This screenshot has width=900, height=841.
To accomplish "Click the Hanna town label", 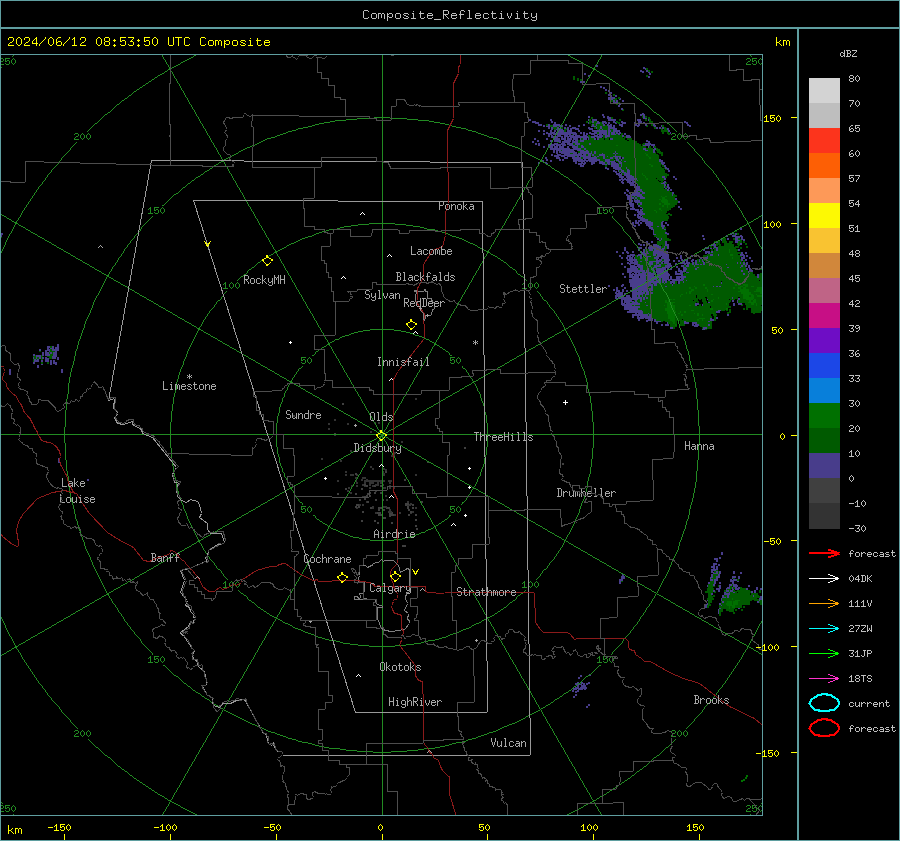I will (x=699, y=446).
